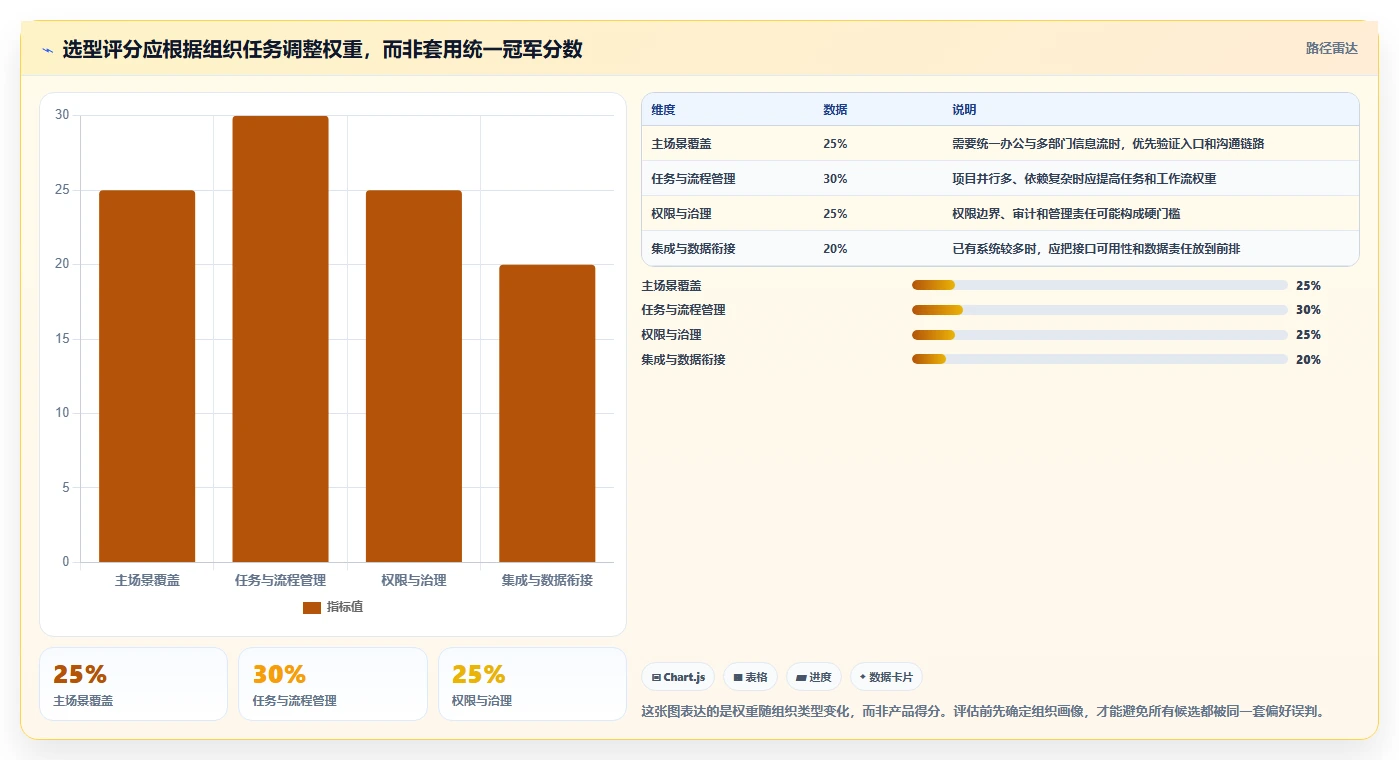Click the 数据卡片 tag chip
The height and width of the screenshot is (760, 1399).
tap(887, 677)
